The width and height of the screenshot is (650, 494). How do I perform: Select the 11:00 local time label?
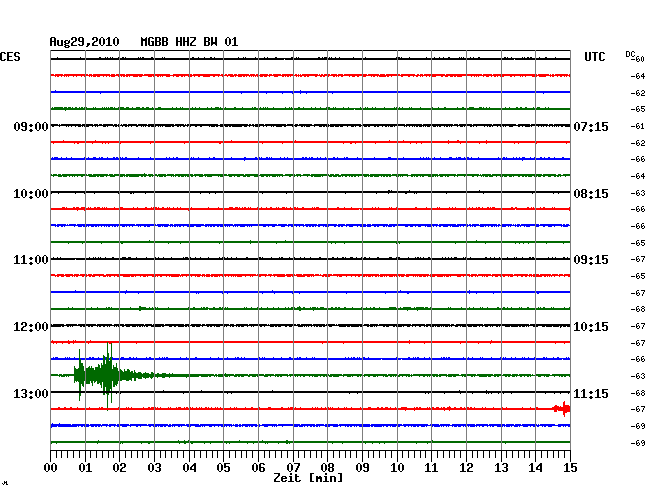click(31, 260)
